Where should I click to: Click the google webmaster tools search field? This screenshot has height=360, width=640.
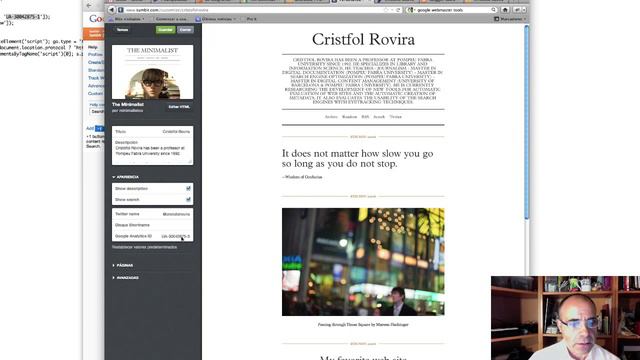pos(452,10)
